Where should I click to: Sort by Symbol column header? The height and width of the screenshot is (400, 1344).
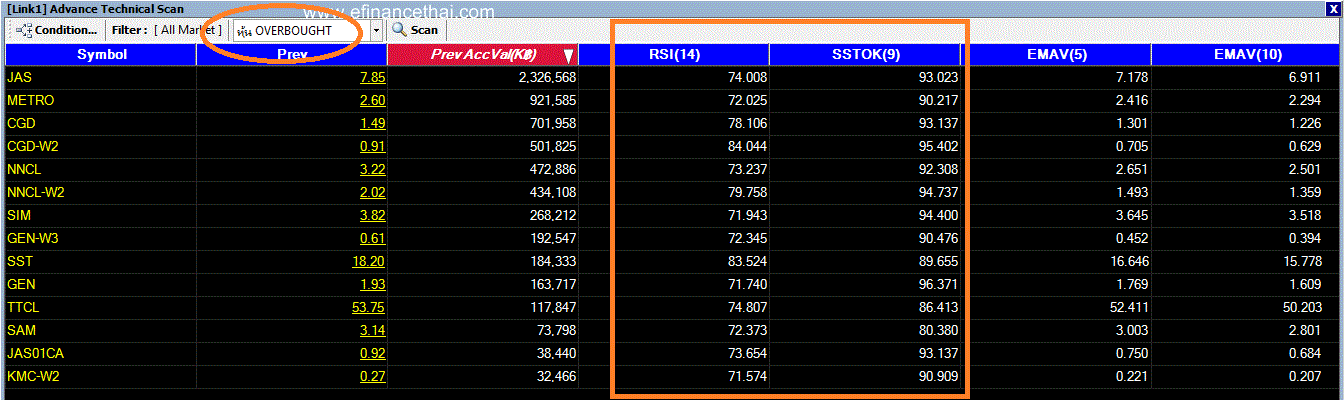click(101, 54)
